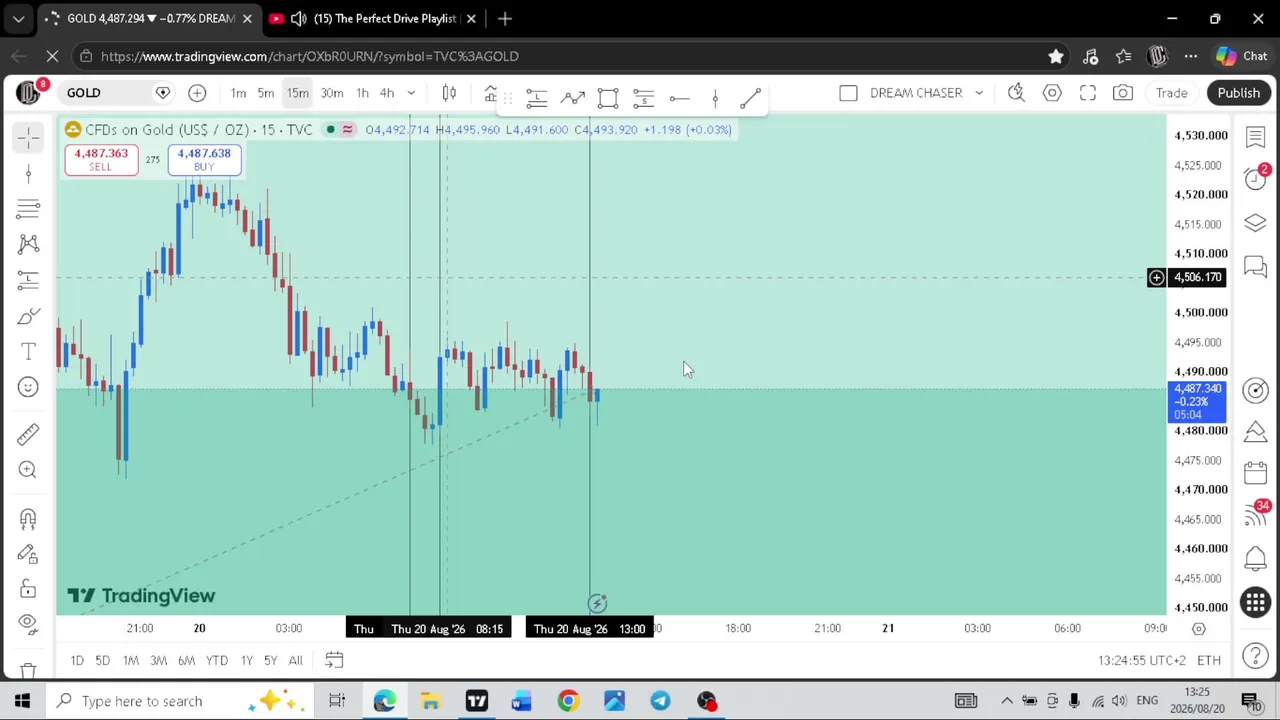Open the watchlist panel icon
The image size is (1280, 720).
coord(1255,136)
